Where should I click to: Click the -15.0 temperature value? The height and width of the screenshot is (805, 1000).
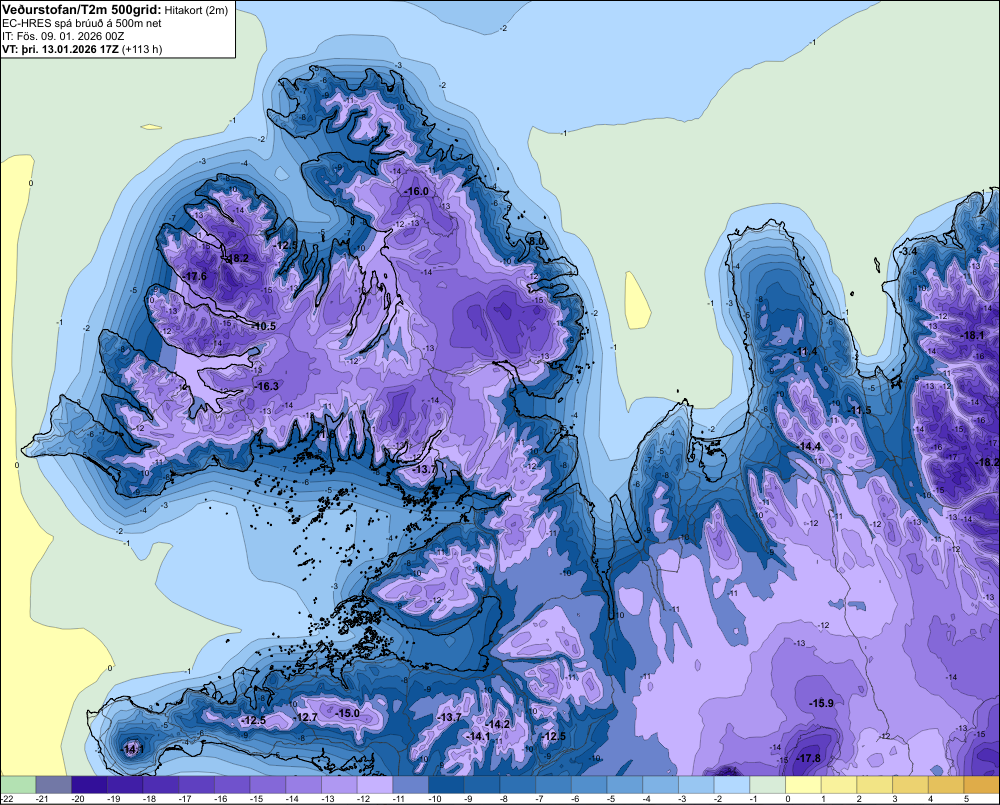348,713
